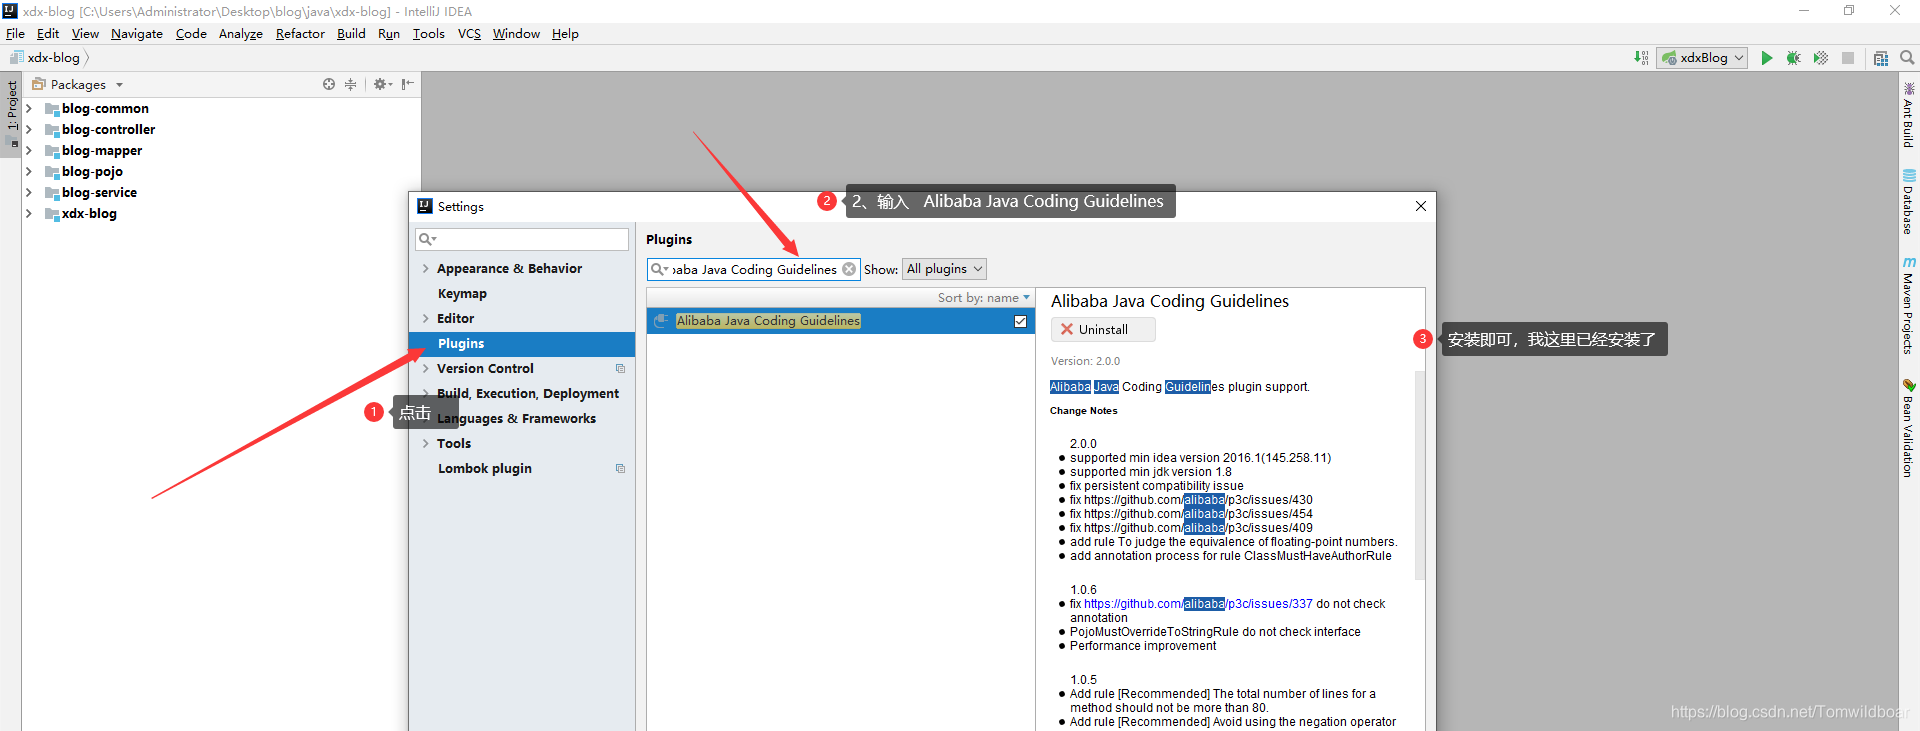1920x731 pixels.
Task: Toggle Alibaba Java Coding Guidelines checkbox
Action: point(1020,321)
